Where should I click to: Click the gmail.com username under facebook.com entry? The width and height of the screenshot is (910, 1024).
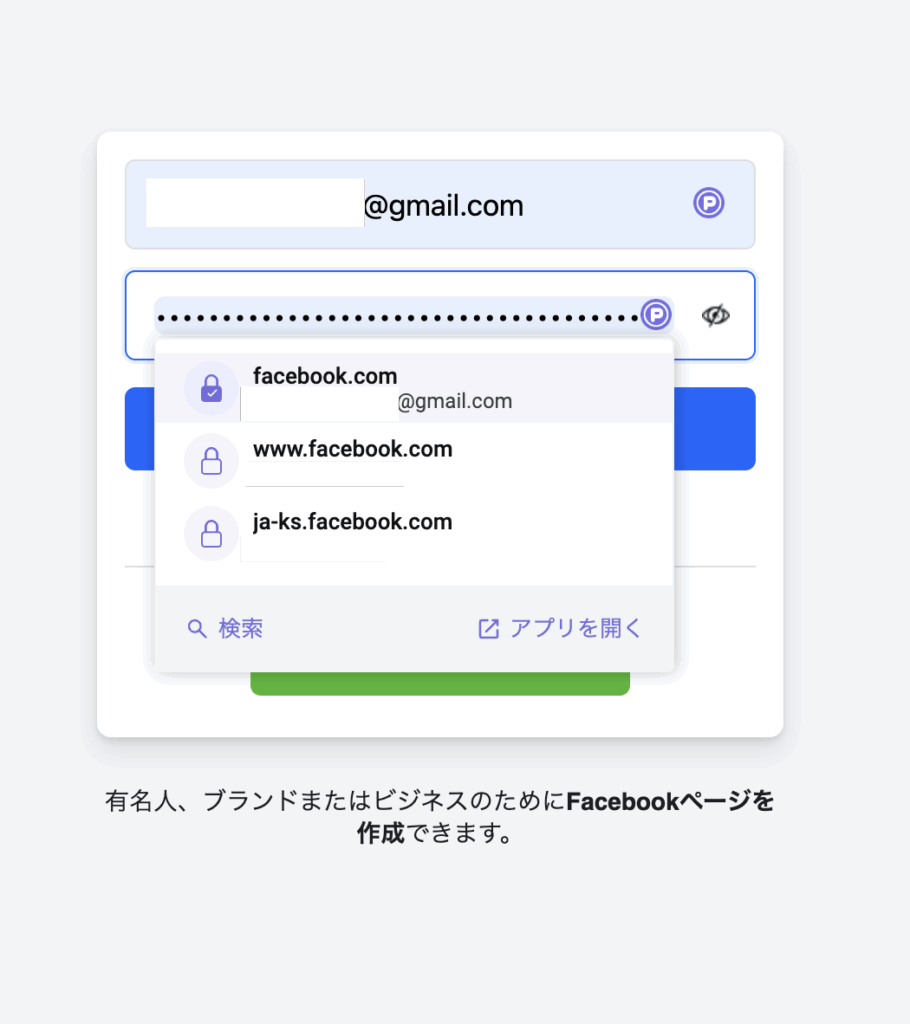(376, 401)
